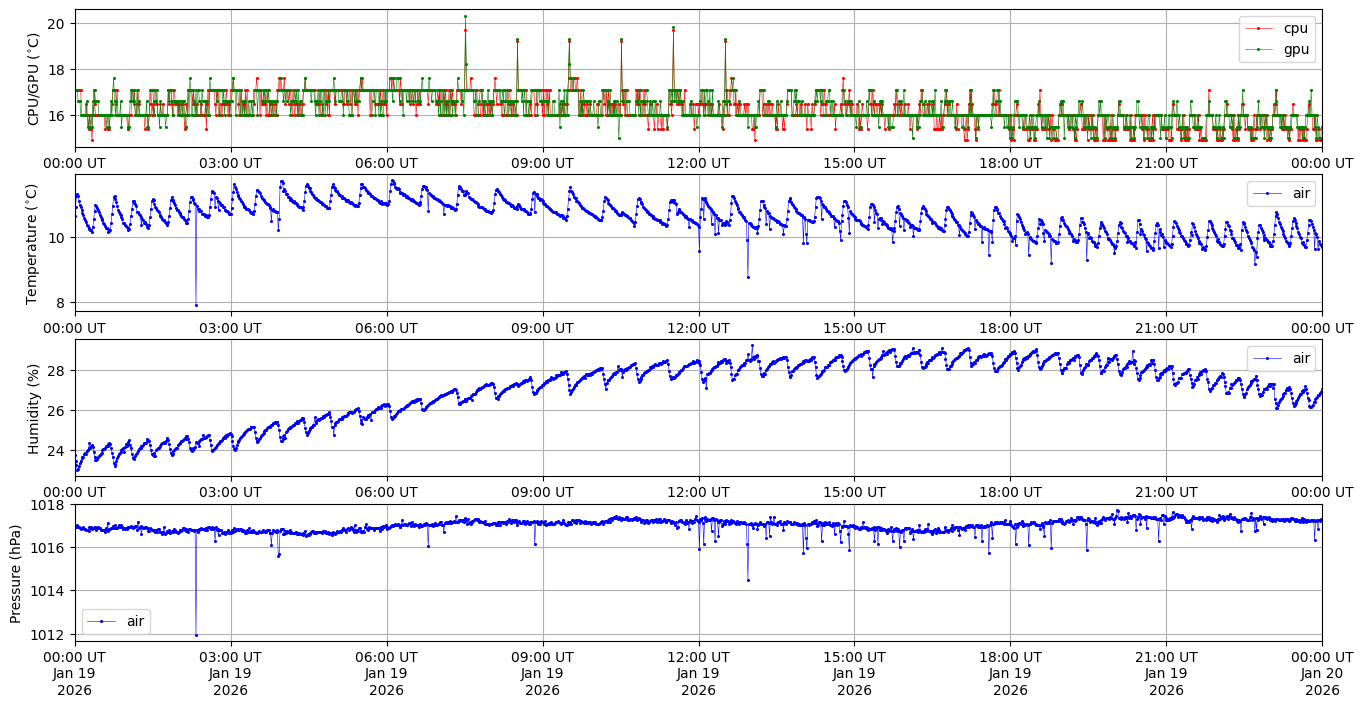Click the highest humidity point near 13:00 UT
The image size is (1363, 707).
[752, 346]
